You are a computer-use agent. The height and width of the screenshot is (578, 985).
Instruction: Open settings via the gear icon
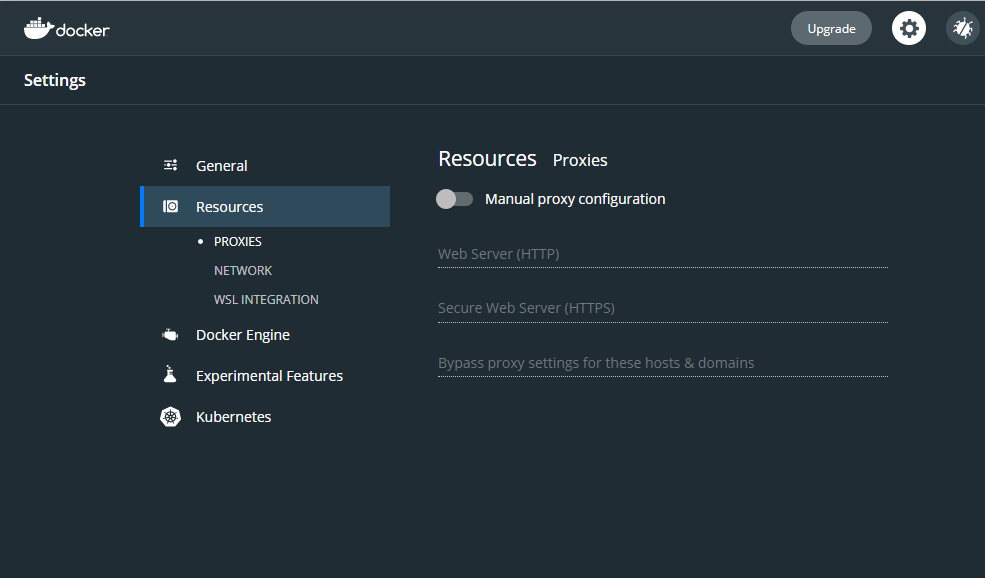click(x=908, y=28)
